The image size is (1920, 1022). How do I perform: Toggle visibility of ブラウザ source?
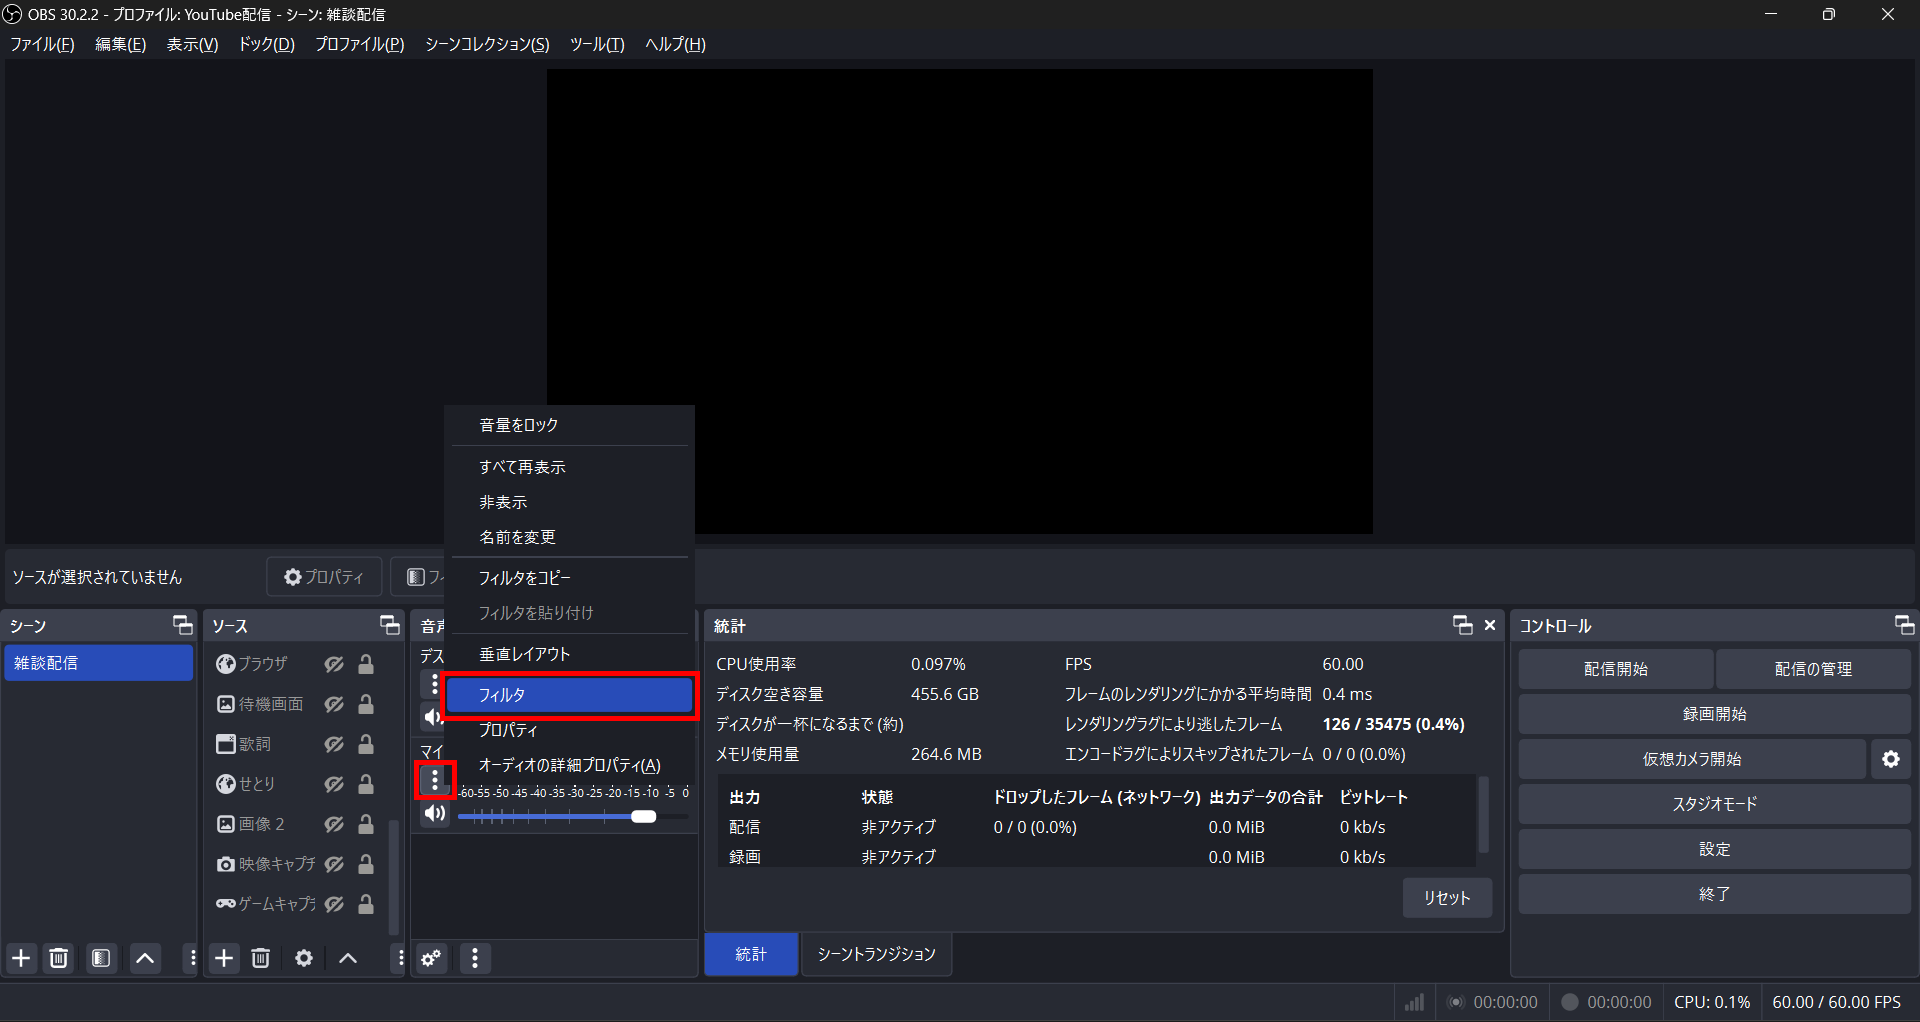click(x=334, y=664)
